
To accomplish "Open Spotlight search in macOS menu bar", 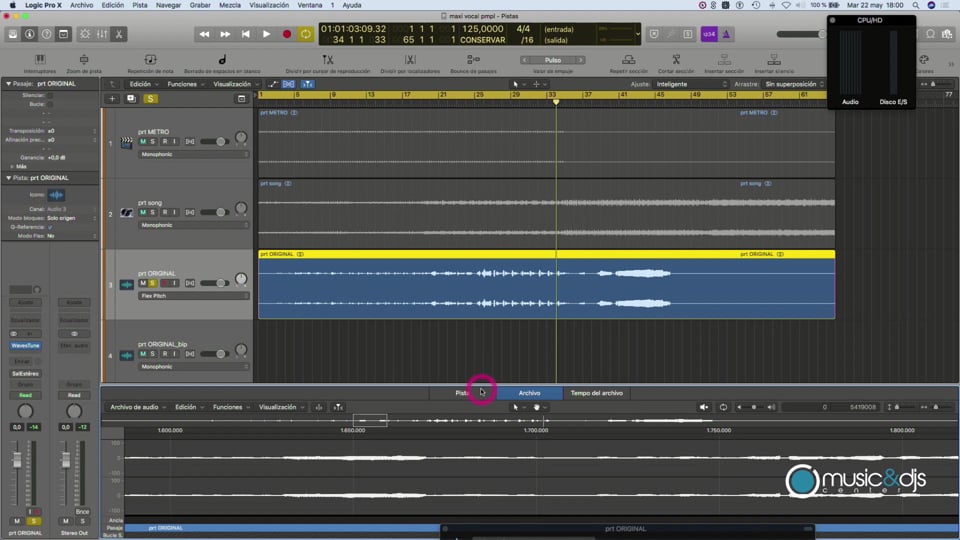I will [x=915, y=5].
